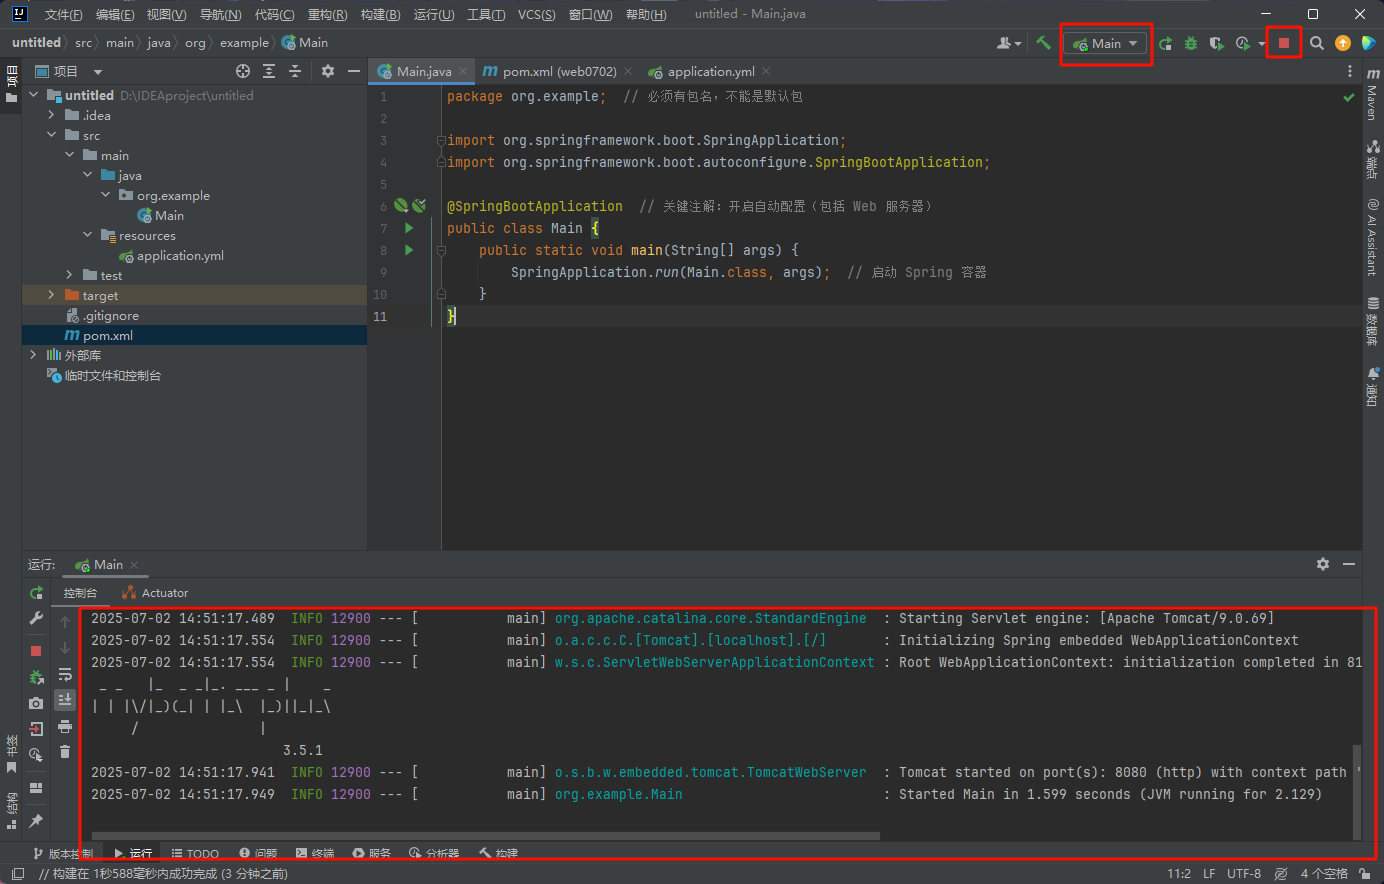Stop process using run panel red square
The image size is (1384, 884).
coord(36,651)
